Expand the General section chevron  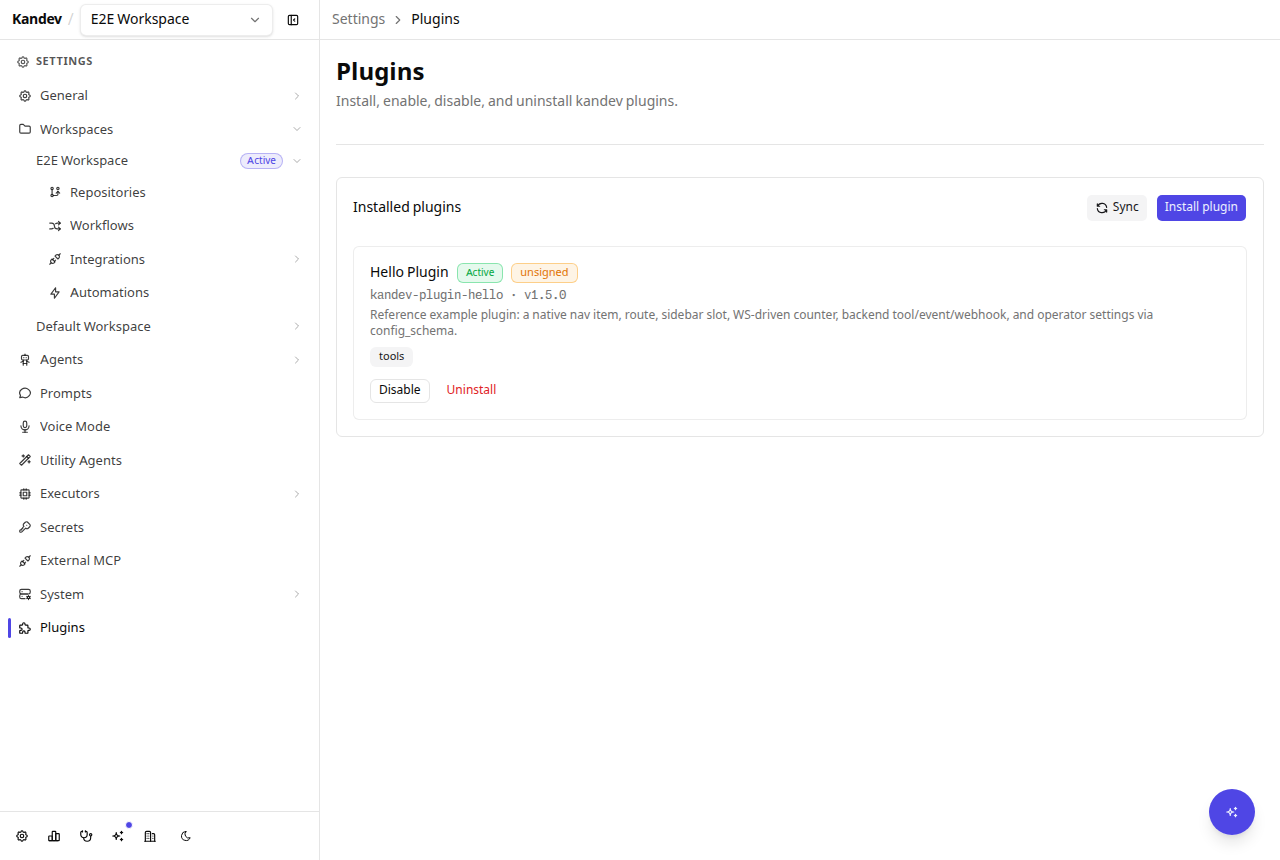[x=297, y=96]
